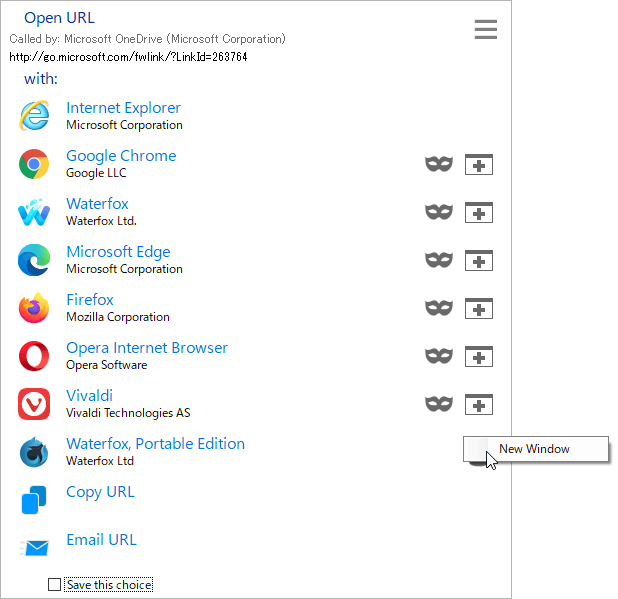Open Waterfox Ltd. in private mask mode
Image resolution: width=618 pixels, height=599 pixels.
[439, 212]
